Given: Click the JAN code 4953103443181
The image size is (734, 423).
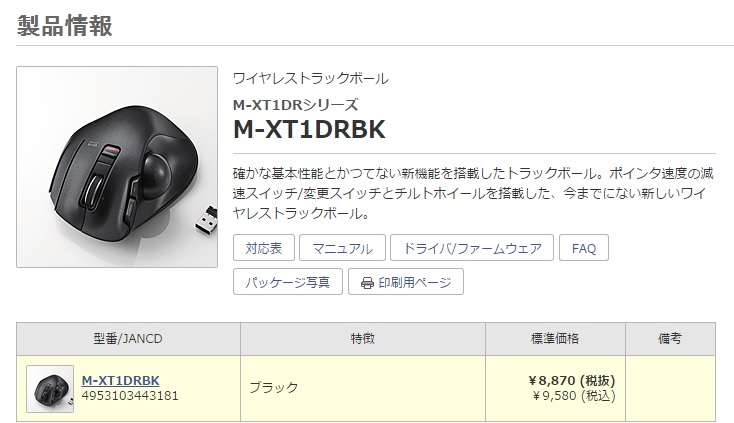Looking at the screenshot, I should pos(130,396).
